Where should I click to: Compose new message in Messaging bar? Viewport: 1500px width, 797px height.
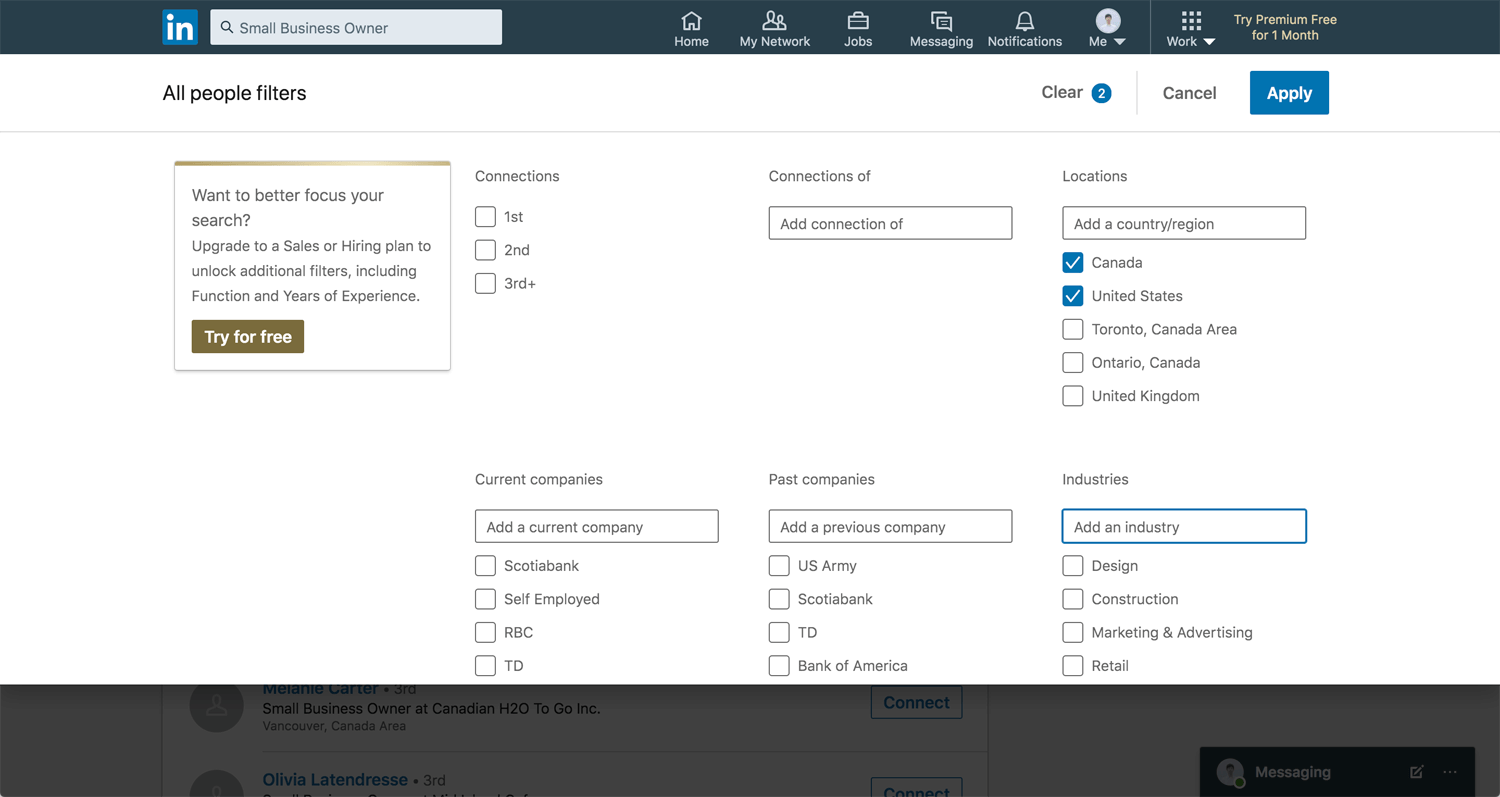[x=1416, y=772]
